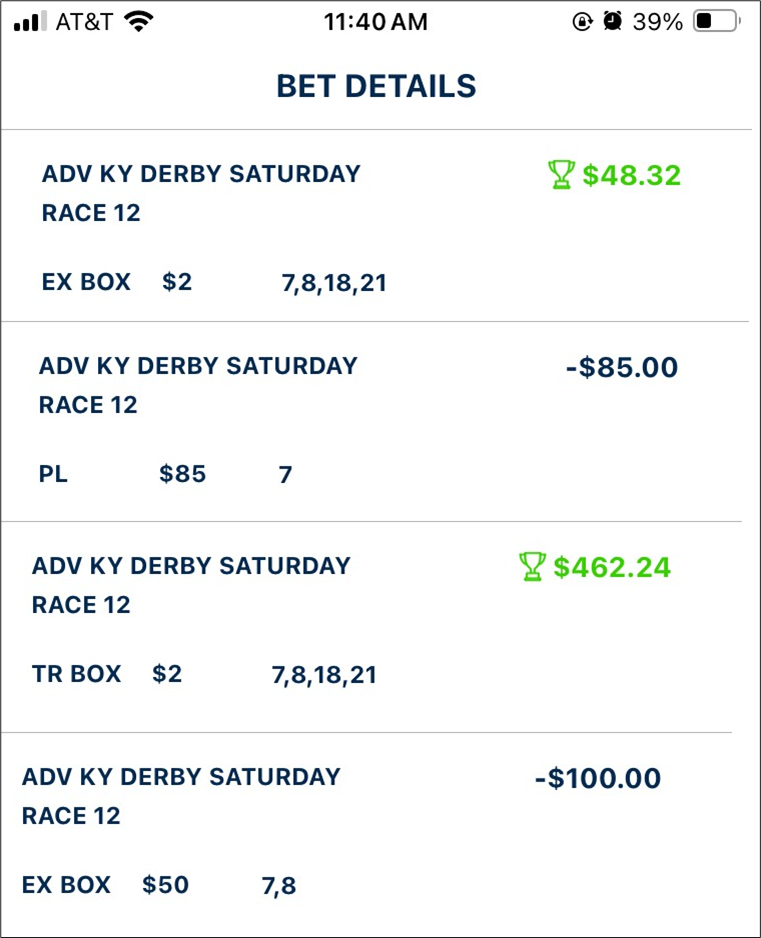Image resolution: width=761 pixels, height=938 pixels.
Task: Open the PL $85 bet entry
Action: click(372, 422)
